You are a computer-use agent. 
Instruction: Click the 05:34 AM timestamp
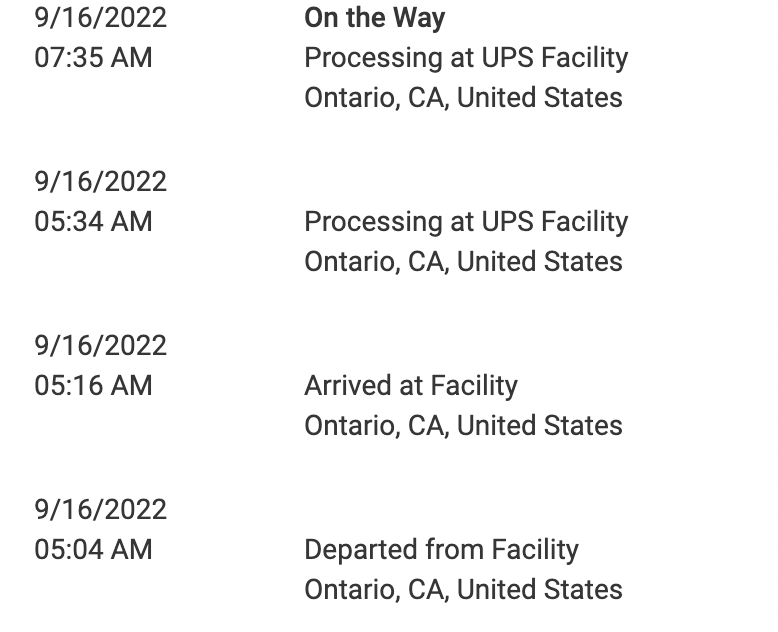click(x=93, y=222)
